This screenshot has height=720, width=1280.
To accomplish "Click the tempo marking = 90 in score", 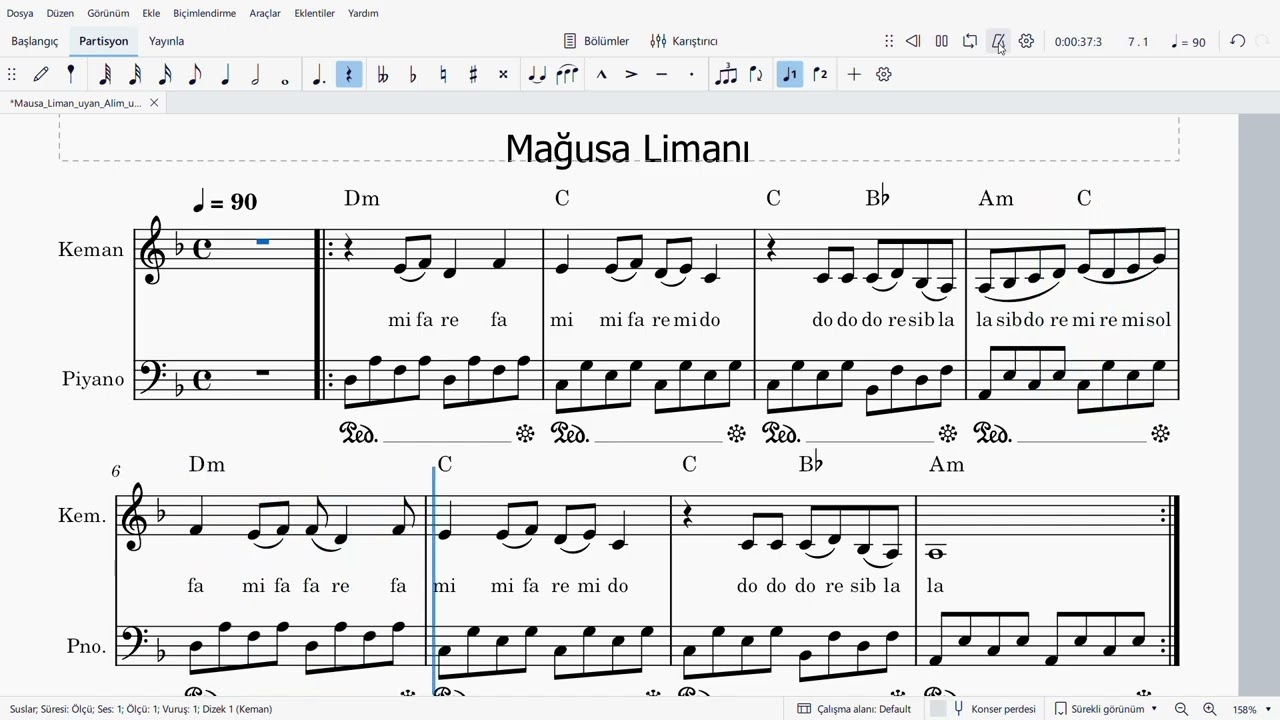I will [224, 201].
